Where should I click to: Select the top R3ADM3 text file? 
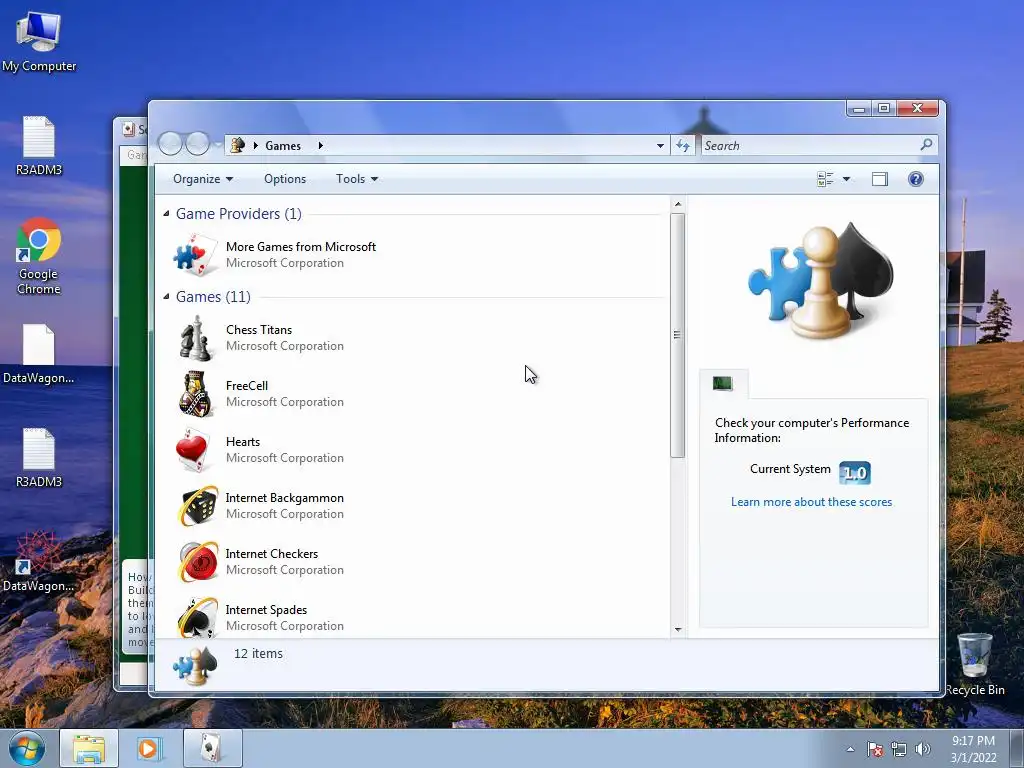[39, 146]
